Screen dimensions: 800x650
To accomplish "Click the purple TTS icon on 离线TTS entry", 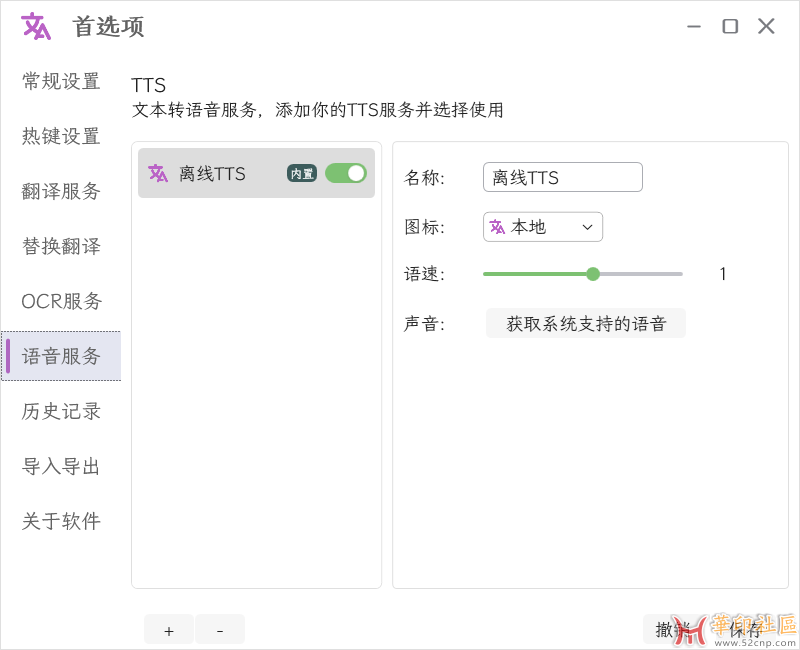I will 158,173.
